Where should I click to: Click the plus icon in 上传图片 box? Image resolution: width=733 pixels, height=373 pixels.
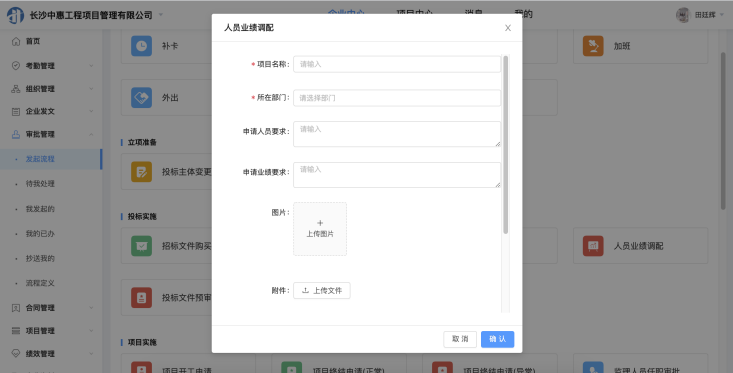pyautogui.click(x=320, y=223)
